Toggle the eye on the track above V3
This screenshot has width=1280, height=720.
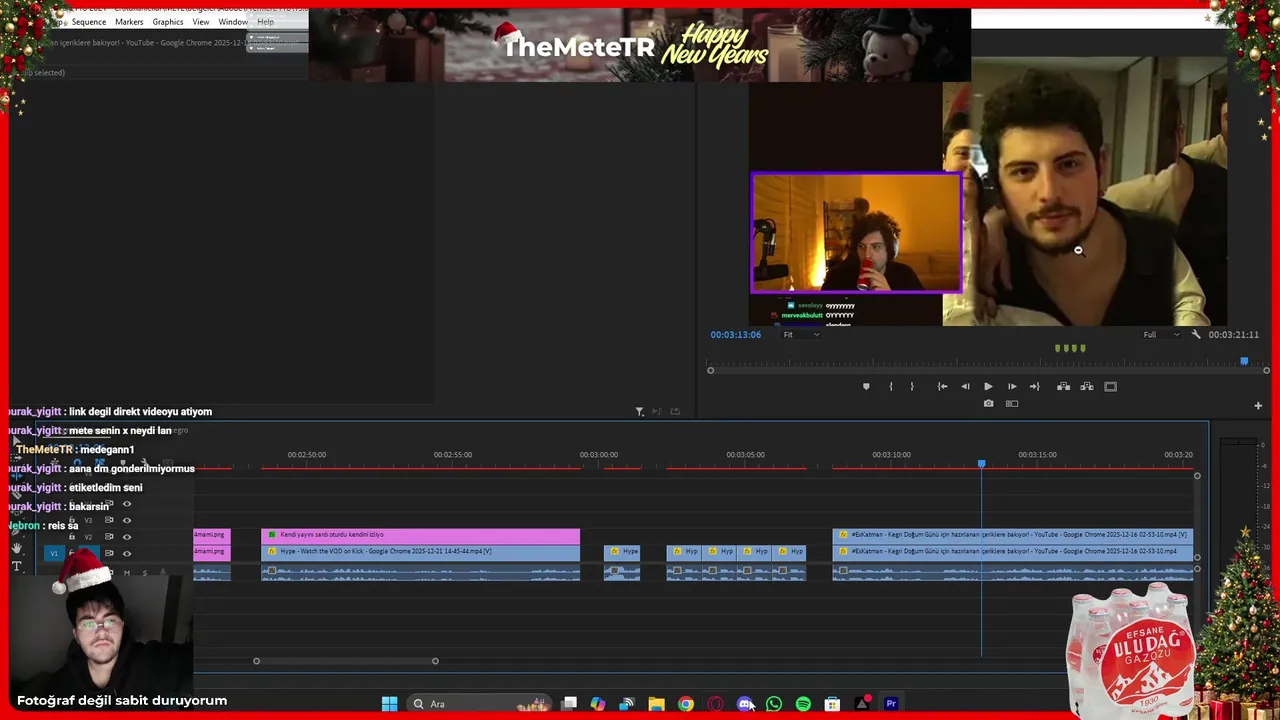point(126,504)
